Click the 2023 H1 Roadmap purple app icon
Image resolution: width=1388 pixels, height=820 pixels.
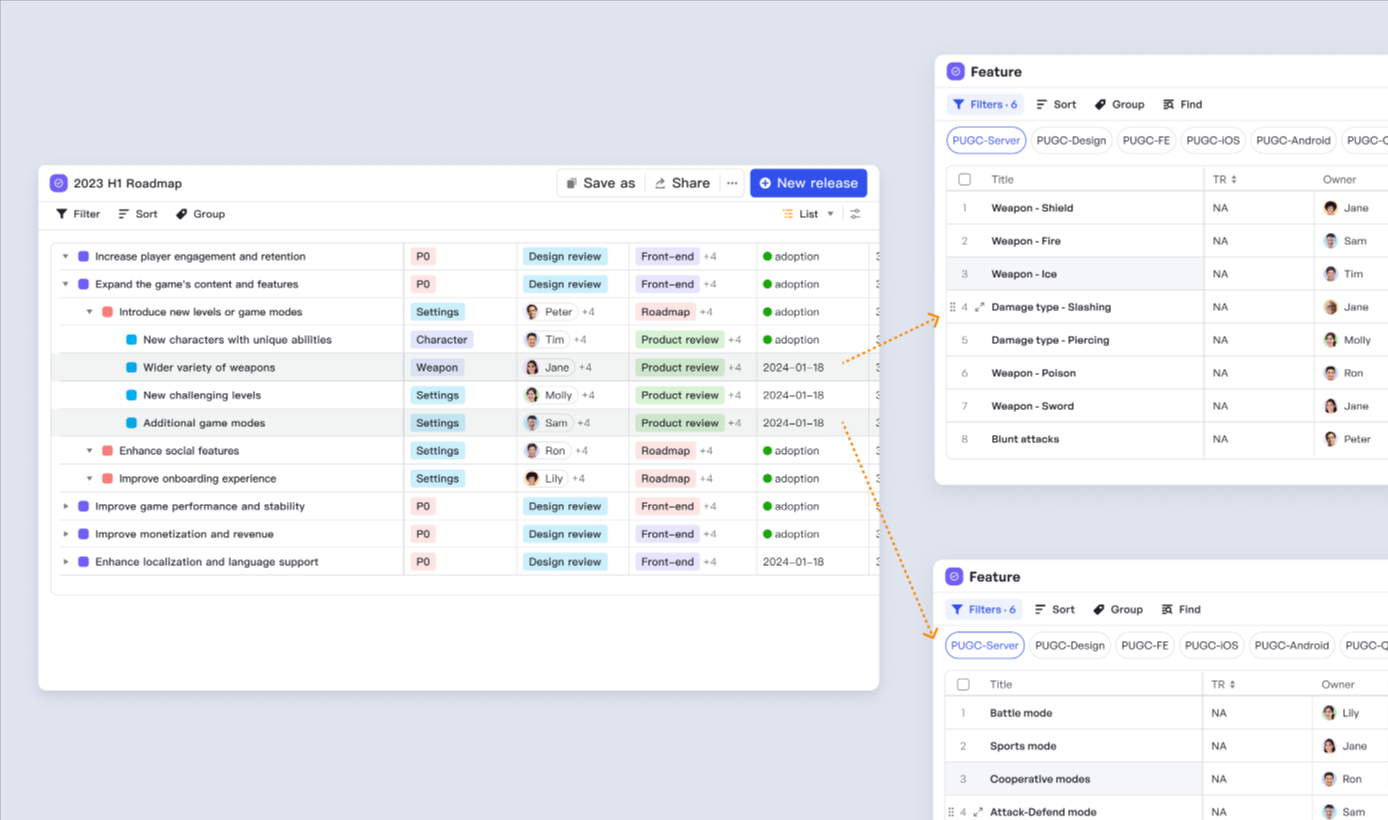(59, 183)
